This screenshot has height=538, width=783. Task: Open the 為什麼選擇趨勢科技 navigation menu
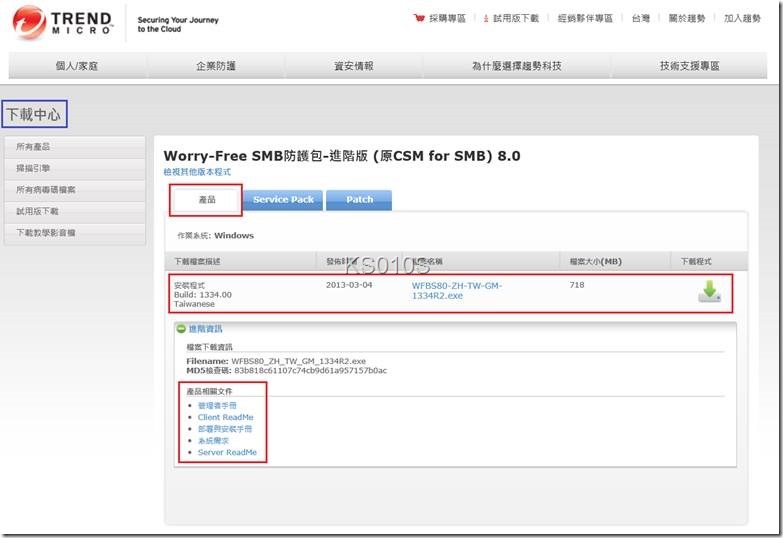517,65
